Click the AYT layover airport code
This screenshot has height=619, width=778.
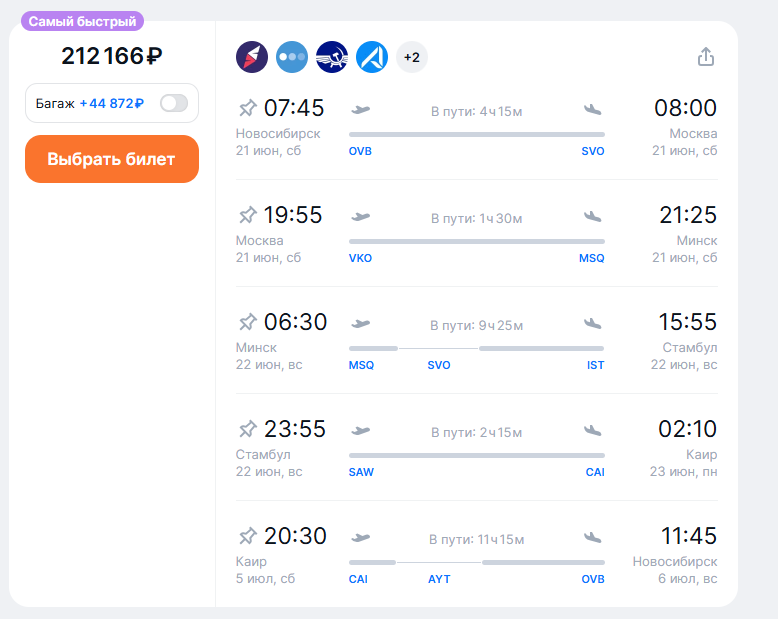tap(439, 580)
